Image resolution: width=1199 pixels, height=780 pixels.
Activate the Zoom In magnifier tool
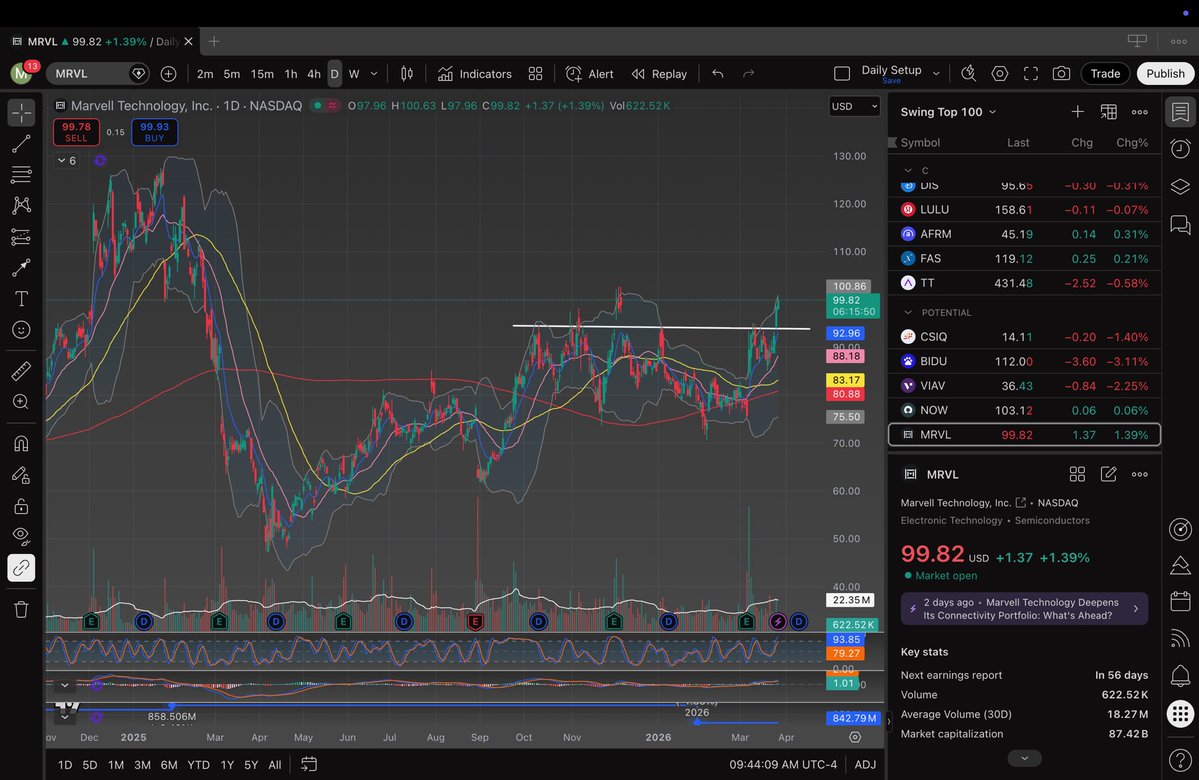pyautogui.click(x=21, y=401)
